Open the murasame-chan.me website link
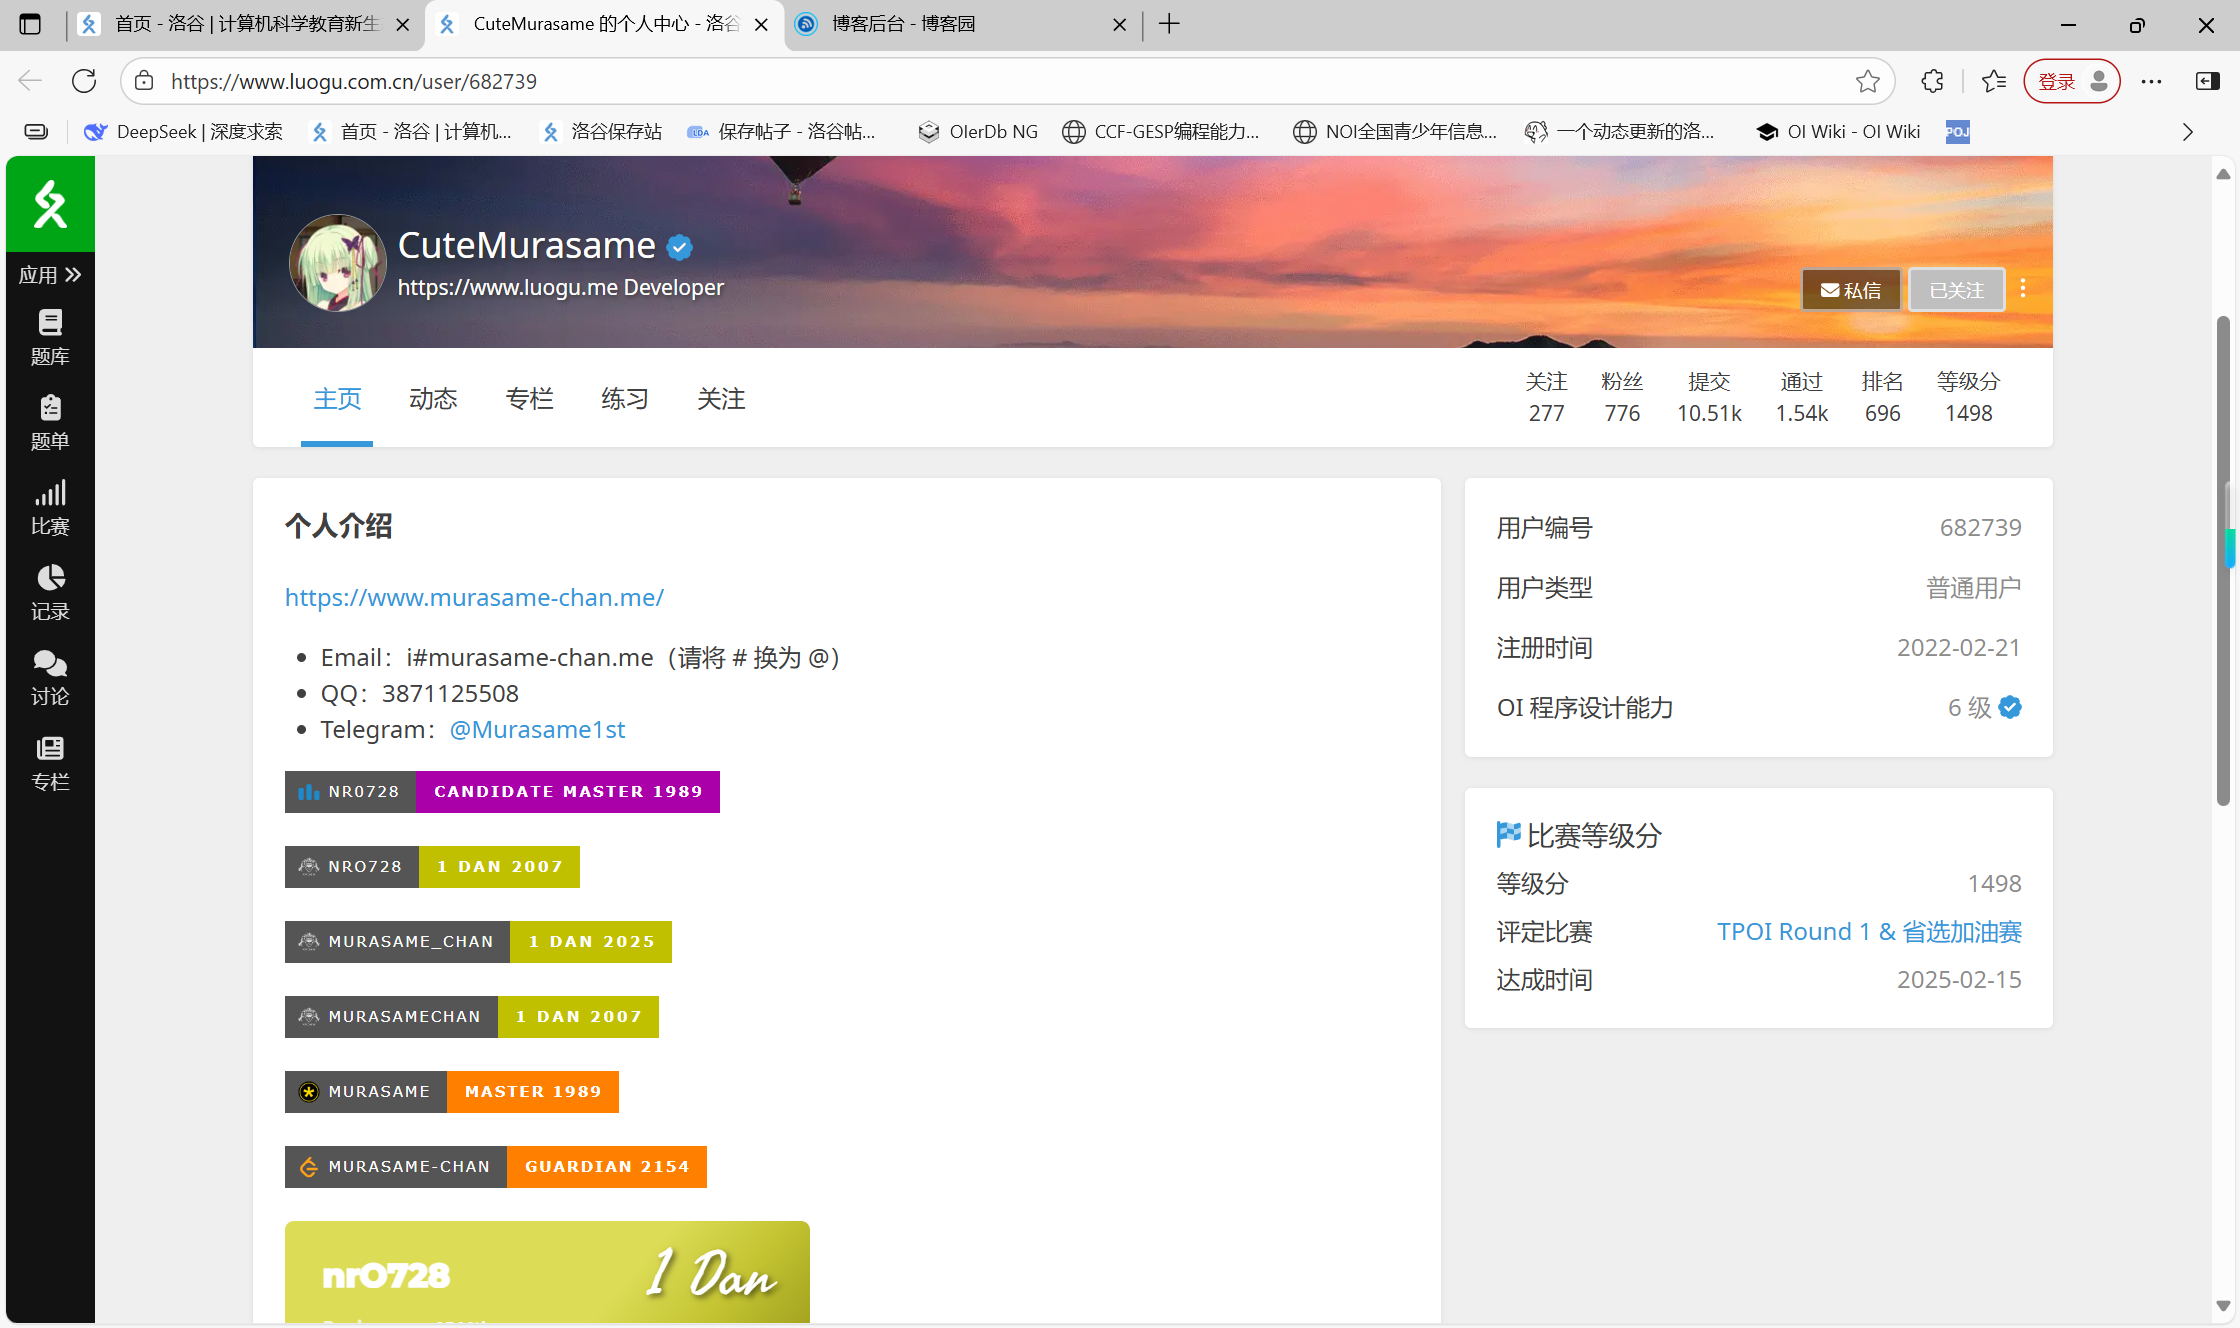This screenshot has height=1328, width=2240. (x=474, y=597)
